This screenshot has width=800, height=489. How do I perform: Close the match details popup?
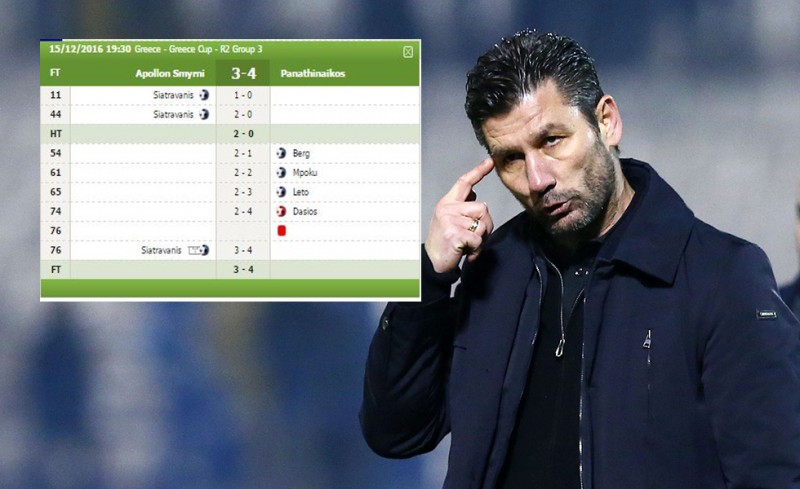408,52
